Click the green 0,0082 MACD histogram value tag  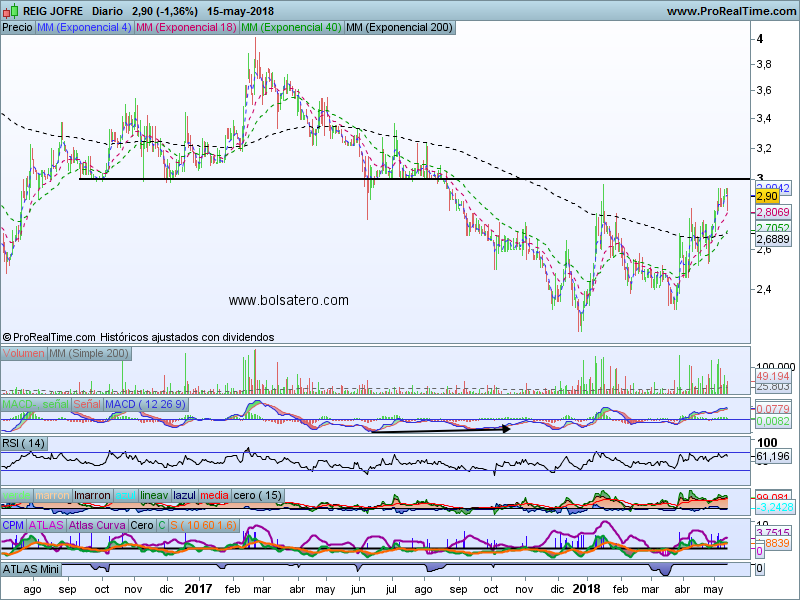775,422
